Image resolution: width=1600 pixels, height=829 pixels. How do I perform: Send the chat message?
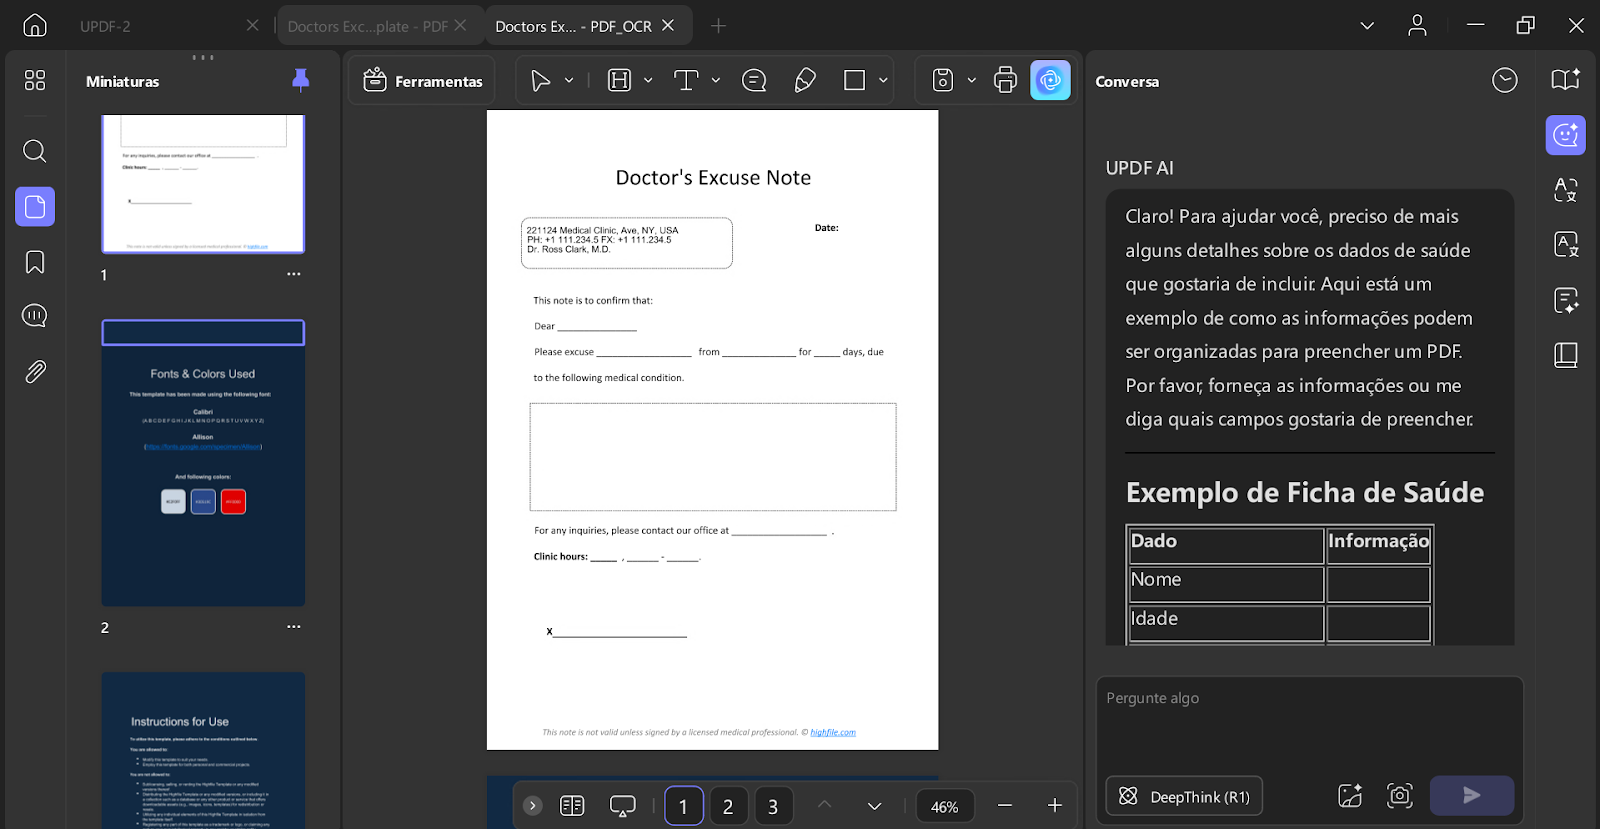(x=1472, y=795)
